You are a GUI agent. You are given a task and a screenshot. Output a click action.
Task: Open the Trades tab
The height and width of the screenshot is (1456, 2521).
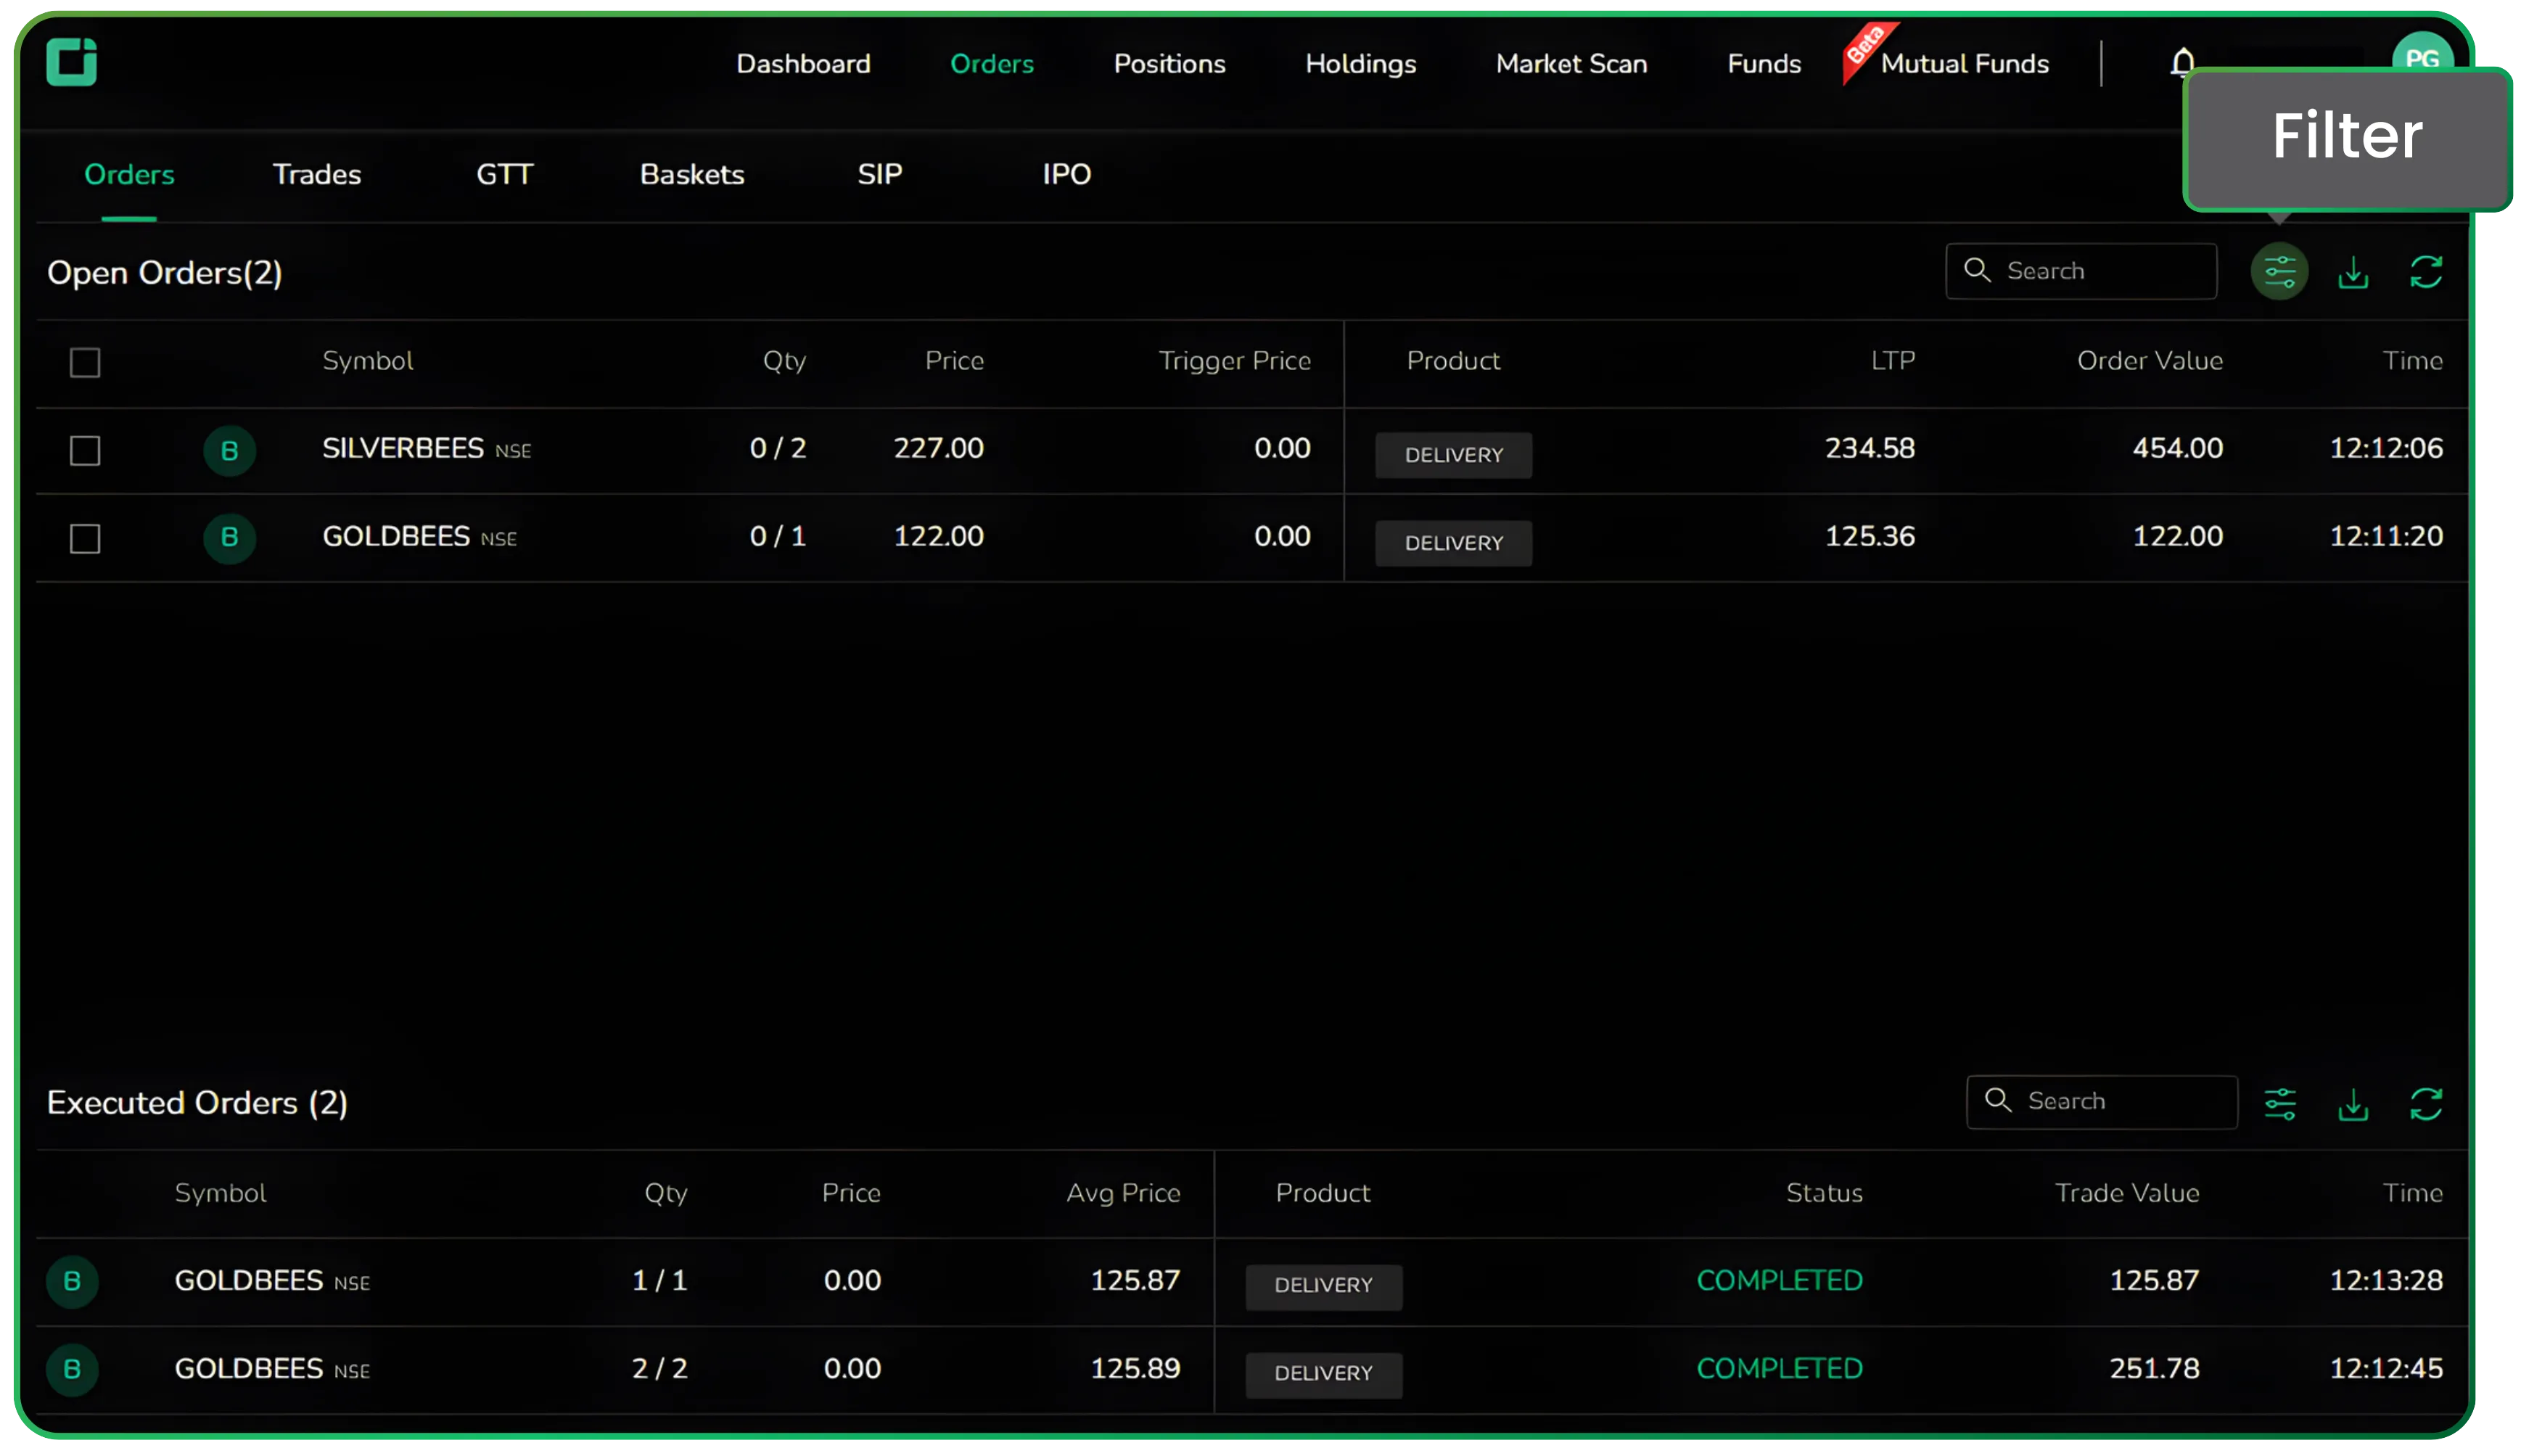coord(316,173)
